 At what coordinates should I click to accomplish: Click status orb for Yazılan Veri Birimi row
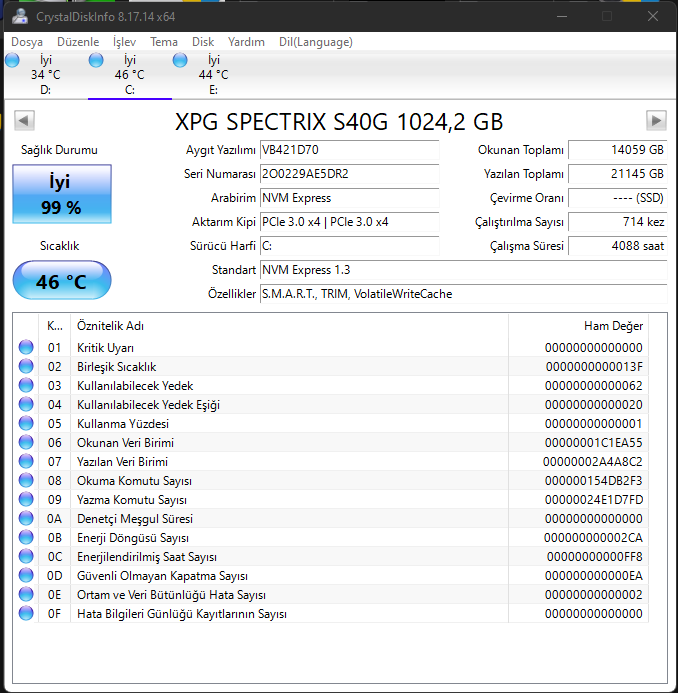coord(26,461)
